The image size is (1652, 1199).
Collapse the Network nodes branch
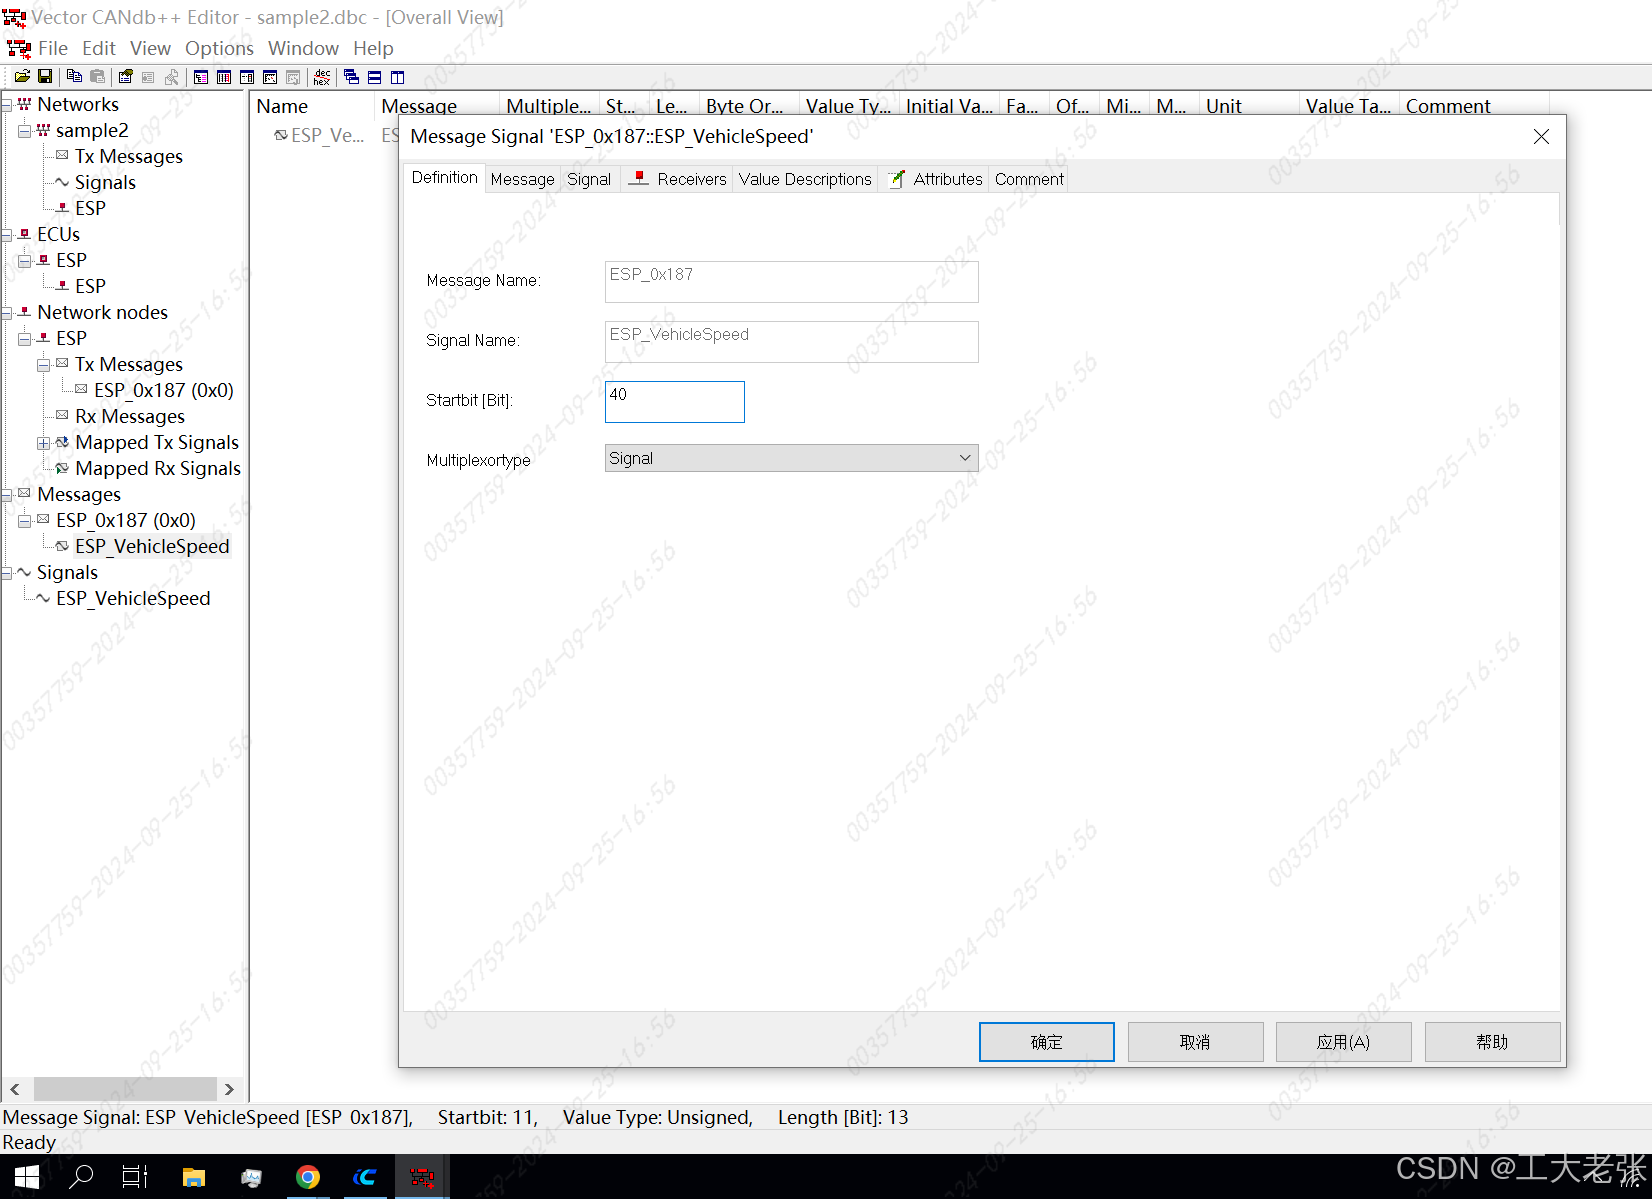[x=7, y=312]
